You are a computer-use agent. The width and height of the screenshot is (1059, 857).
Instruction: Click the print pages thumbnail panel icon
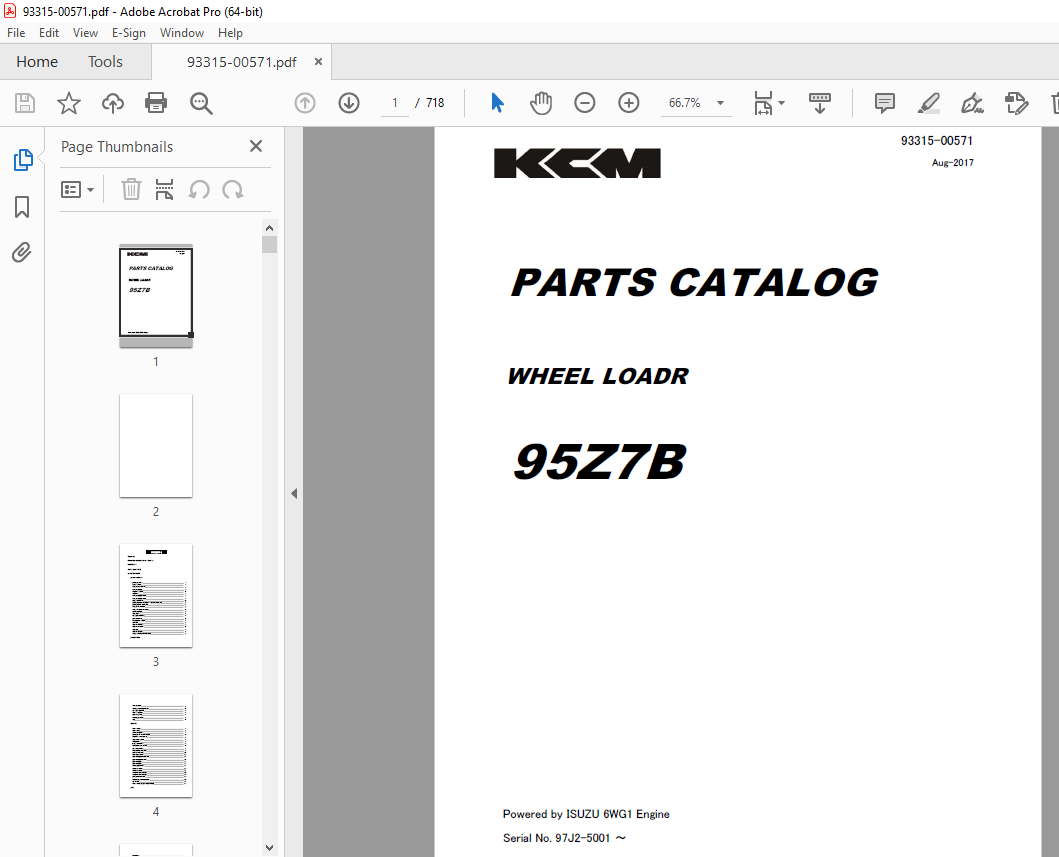pos(164,190)
